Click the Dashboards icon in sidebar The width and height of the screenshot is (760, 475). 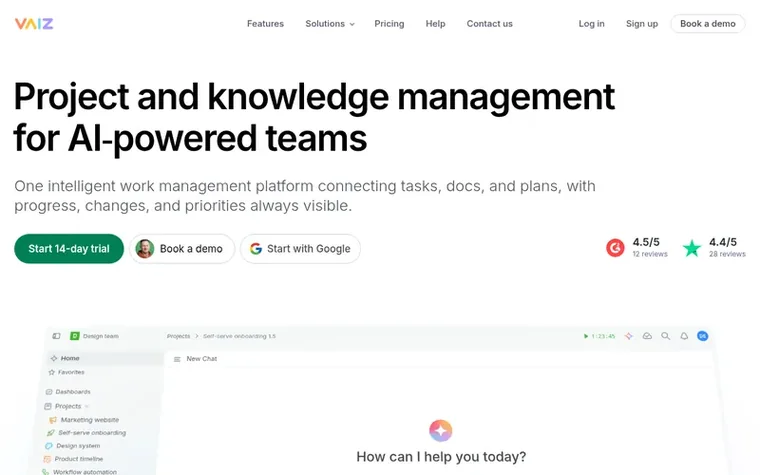click(48, 392)
